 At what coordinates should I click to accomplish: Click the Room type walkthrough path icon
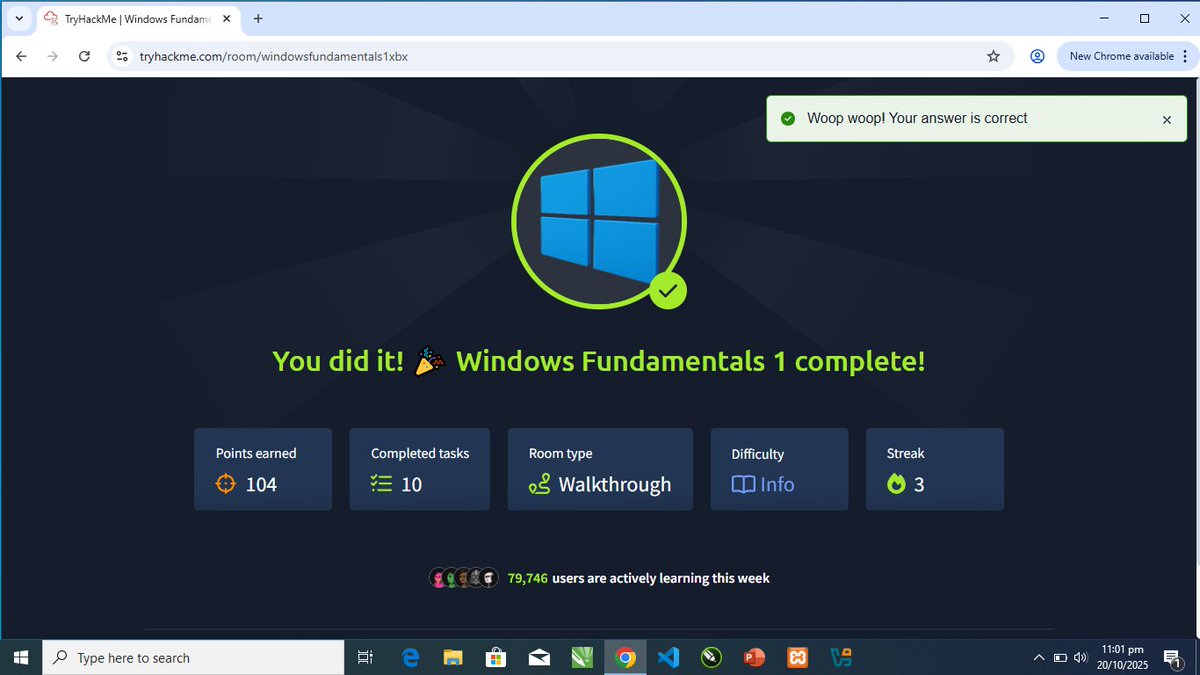540,484
